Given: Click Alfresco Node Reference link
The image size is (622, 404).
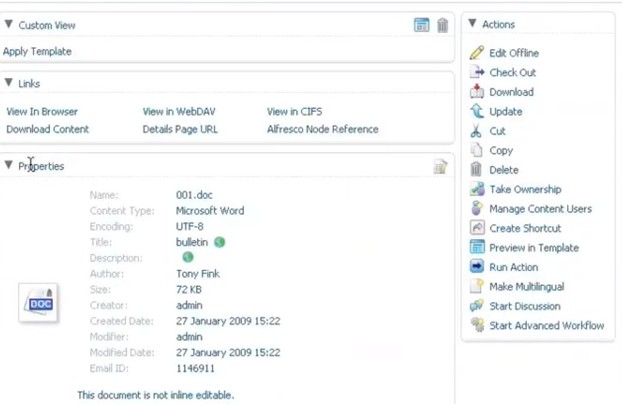Looking at the screenshot, I should coord(322,129).
